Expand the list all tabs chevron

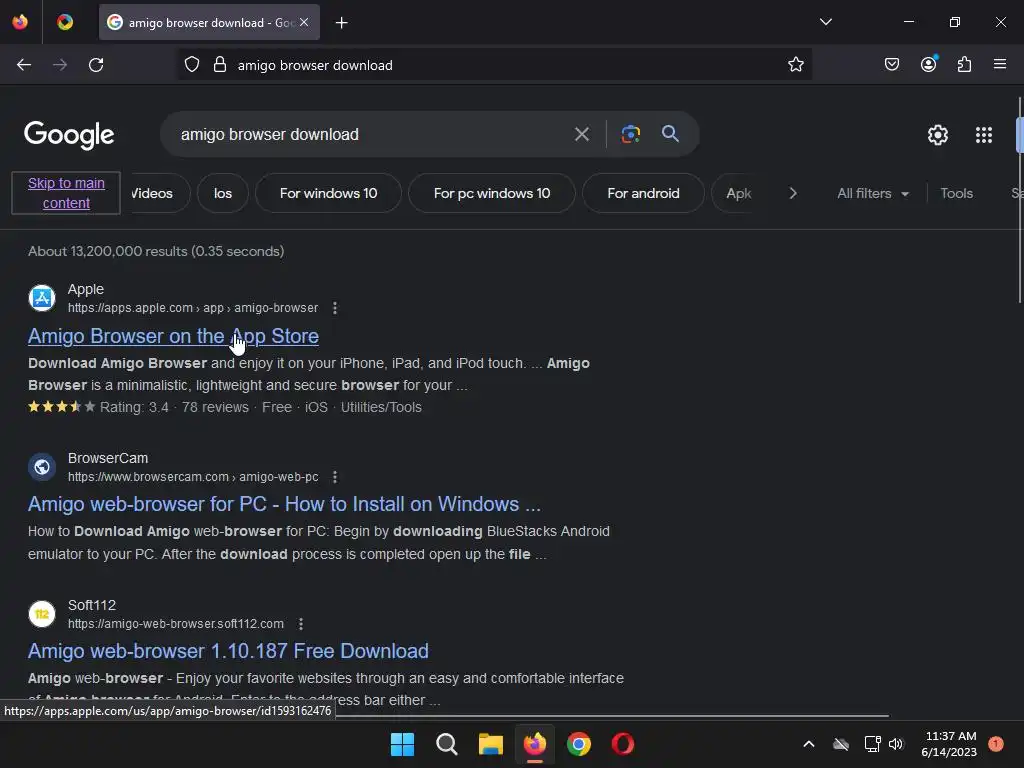(825, 22)
